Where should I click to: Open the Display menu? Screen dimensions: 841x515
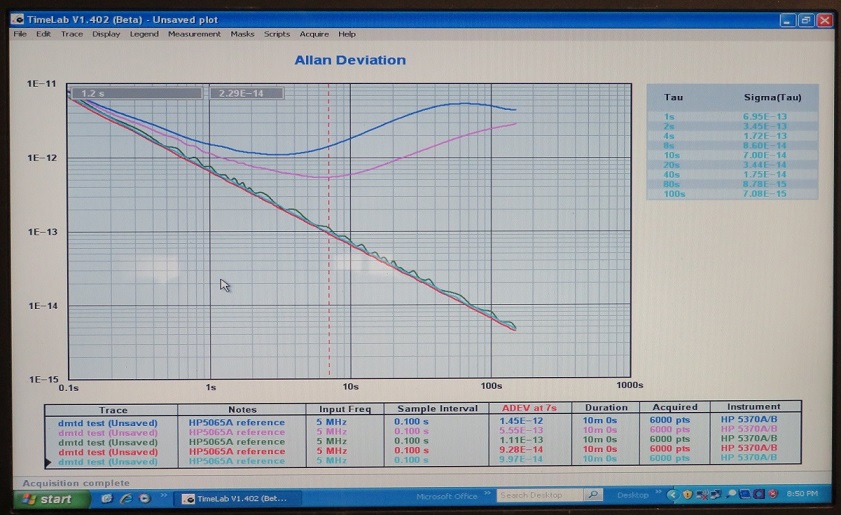click(106, 34)
